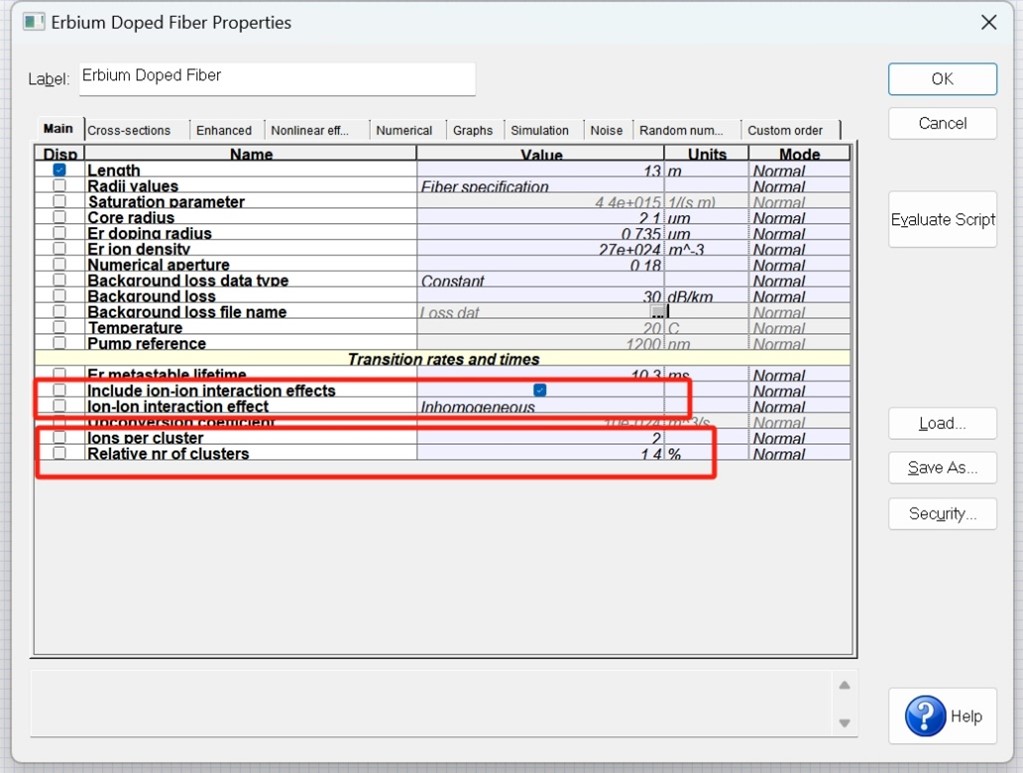Click the scroll down arrow in the description box
1023x773 pixels.
coord(844,723)
